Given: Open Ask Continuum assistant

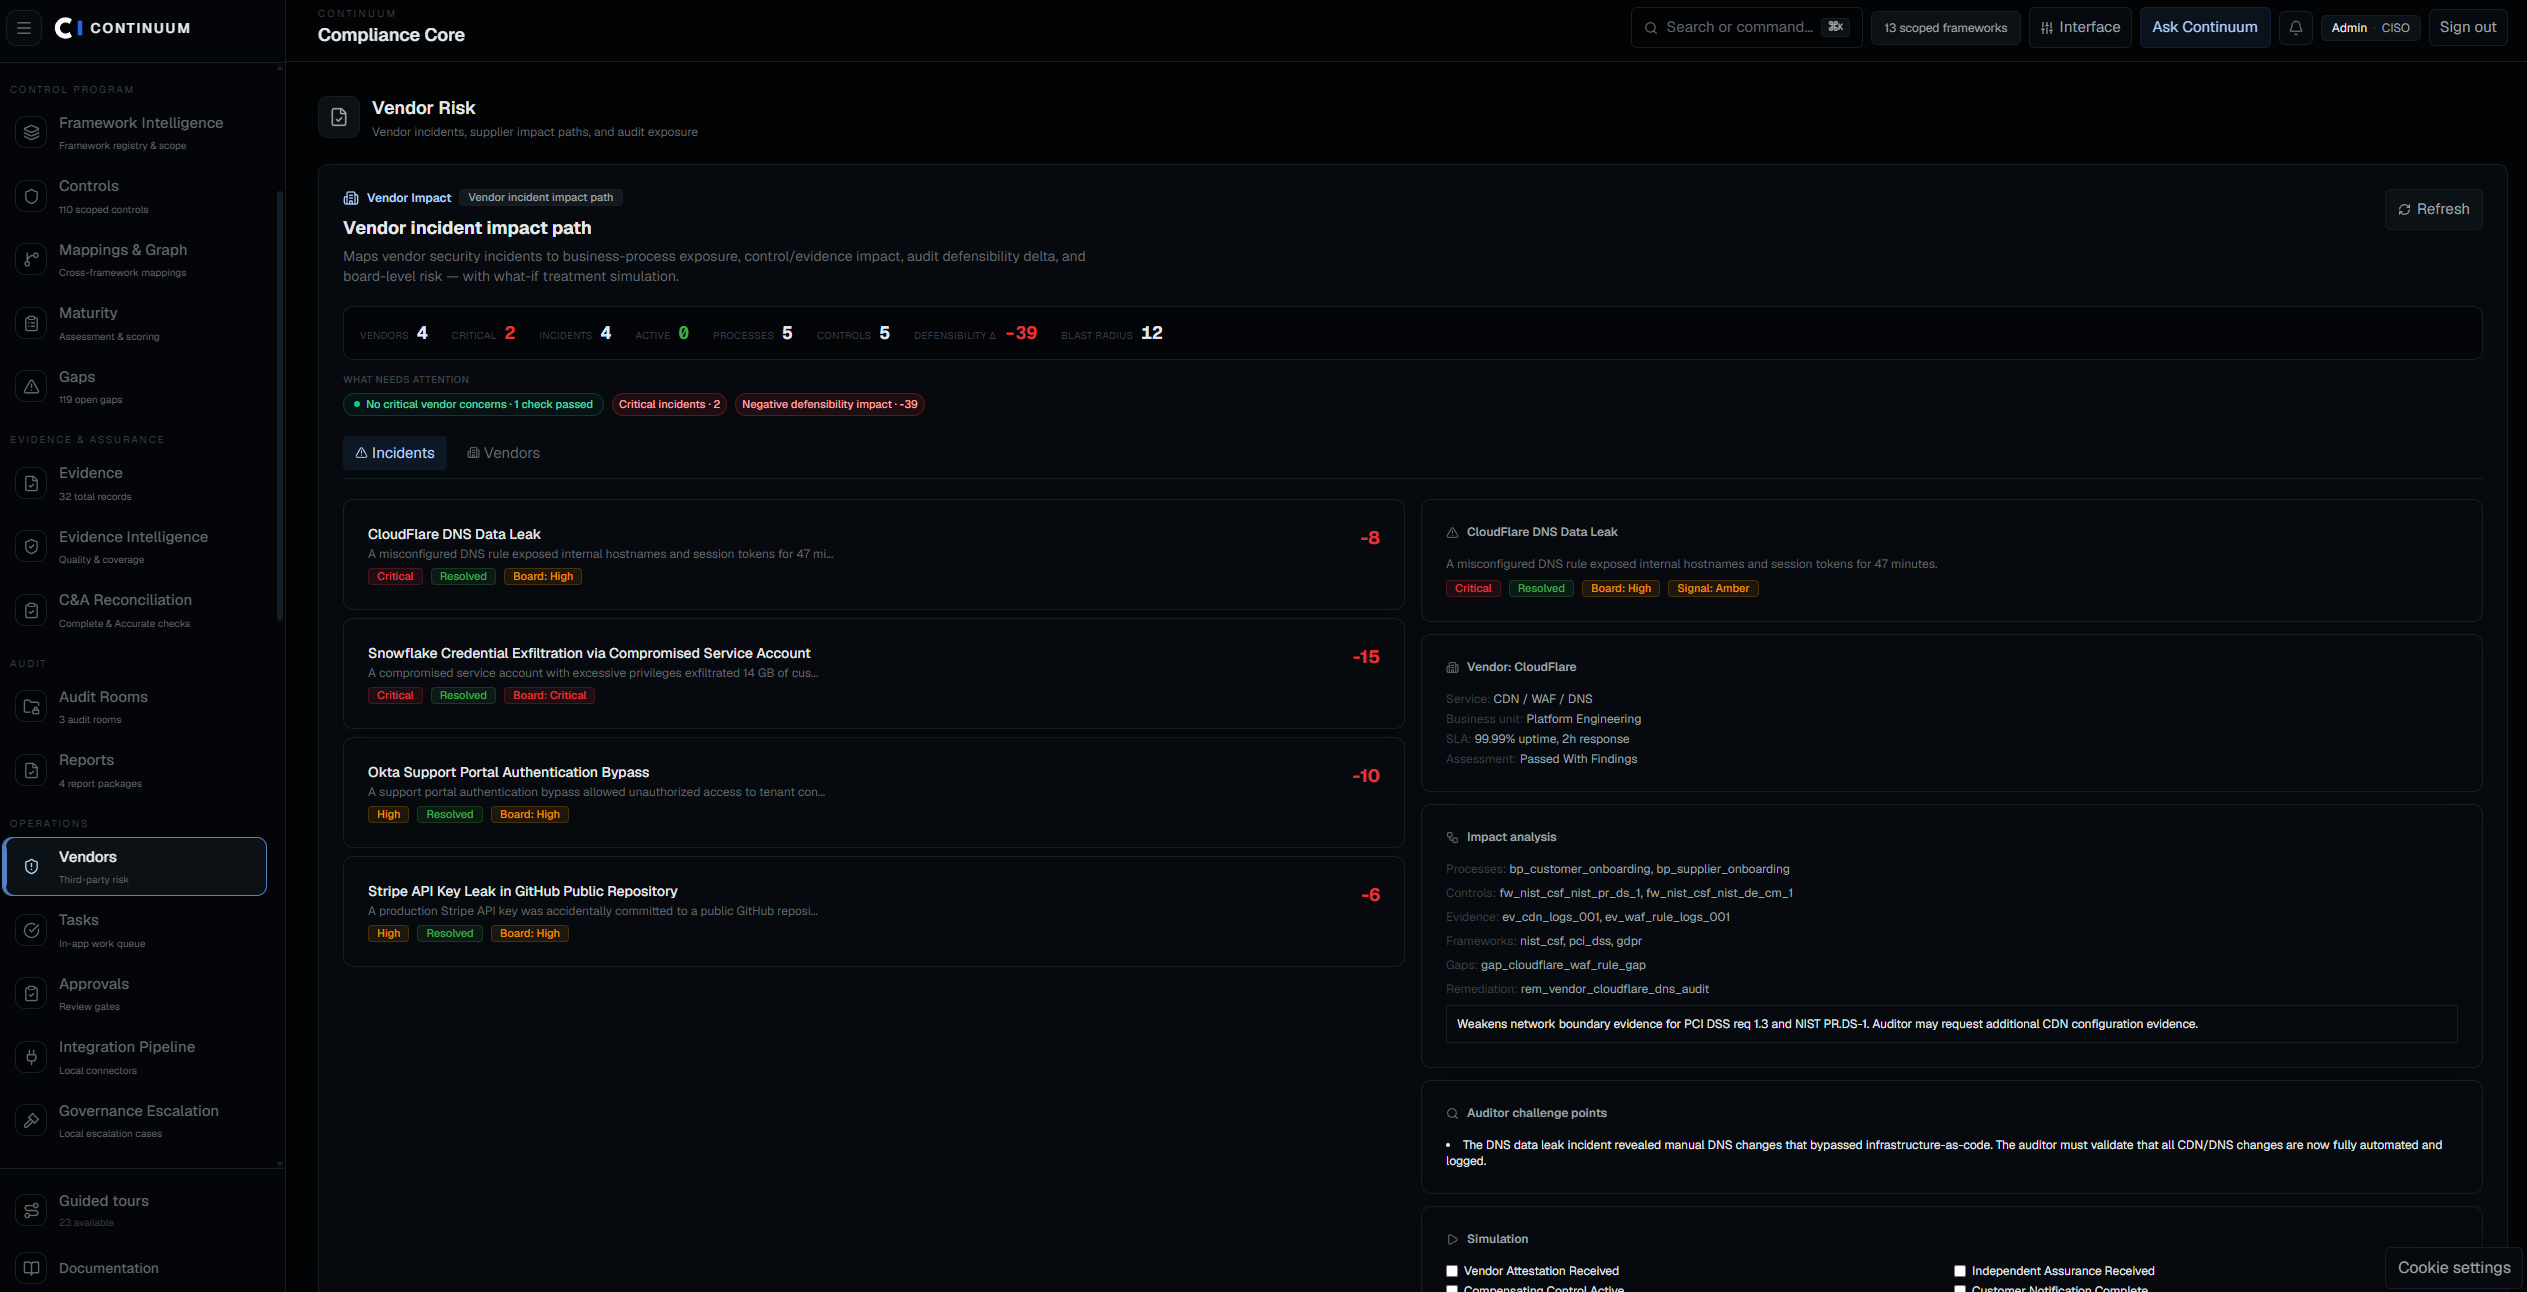Looking at the screenshot, I should click(2204, 27).
